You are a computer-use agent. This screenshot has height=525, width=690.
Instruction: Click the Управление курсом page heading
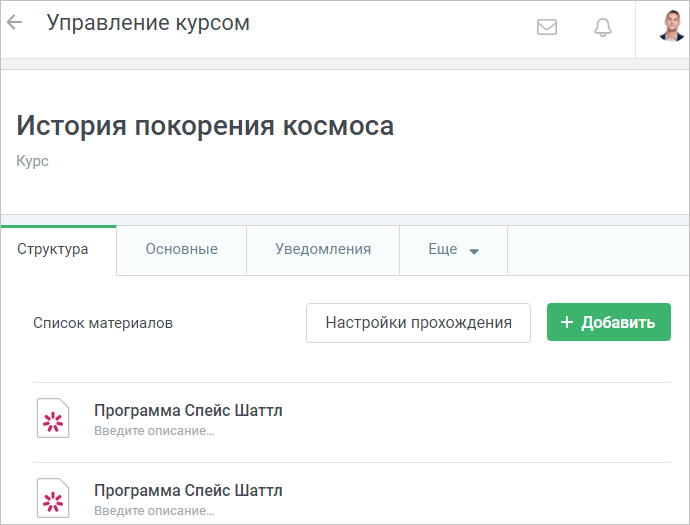point(148,23)
